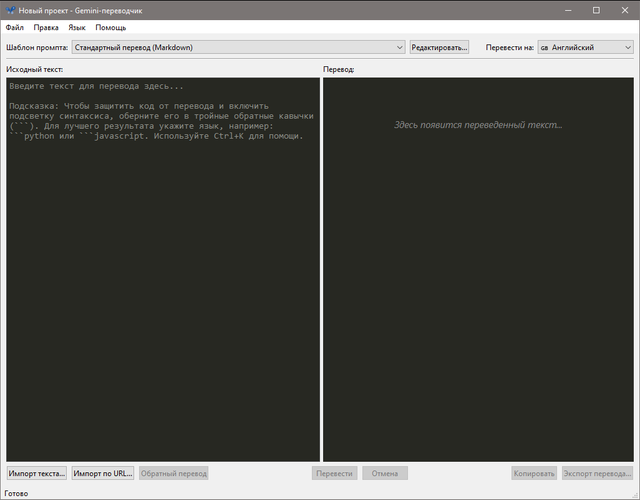This screenshot has height=500, width=640.
Task: Click the Импорт по URL... button
Action: pos(103,473)
